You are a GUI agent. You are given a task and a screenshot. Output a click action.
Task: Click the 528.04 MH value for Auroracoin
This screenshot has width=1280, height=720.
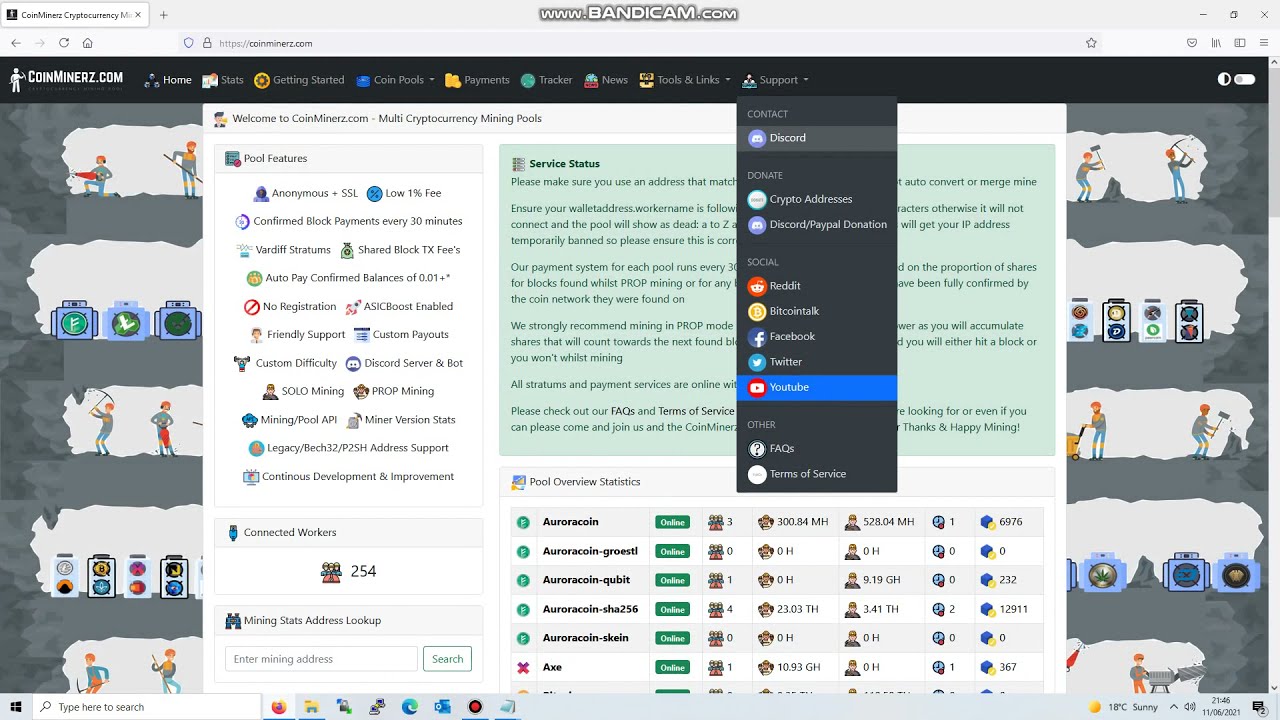coord(889,522)
